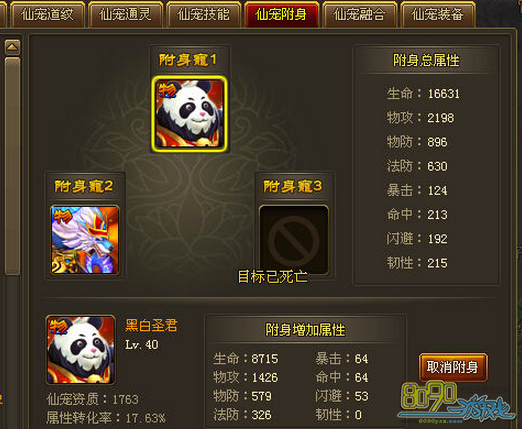Open the 仙宠道纹 tab

[x=47, y=14]
